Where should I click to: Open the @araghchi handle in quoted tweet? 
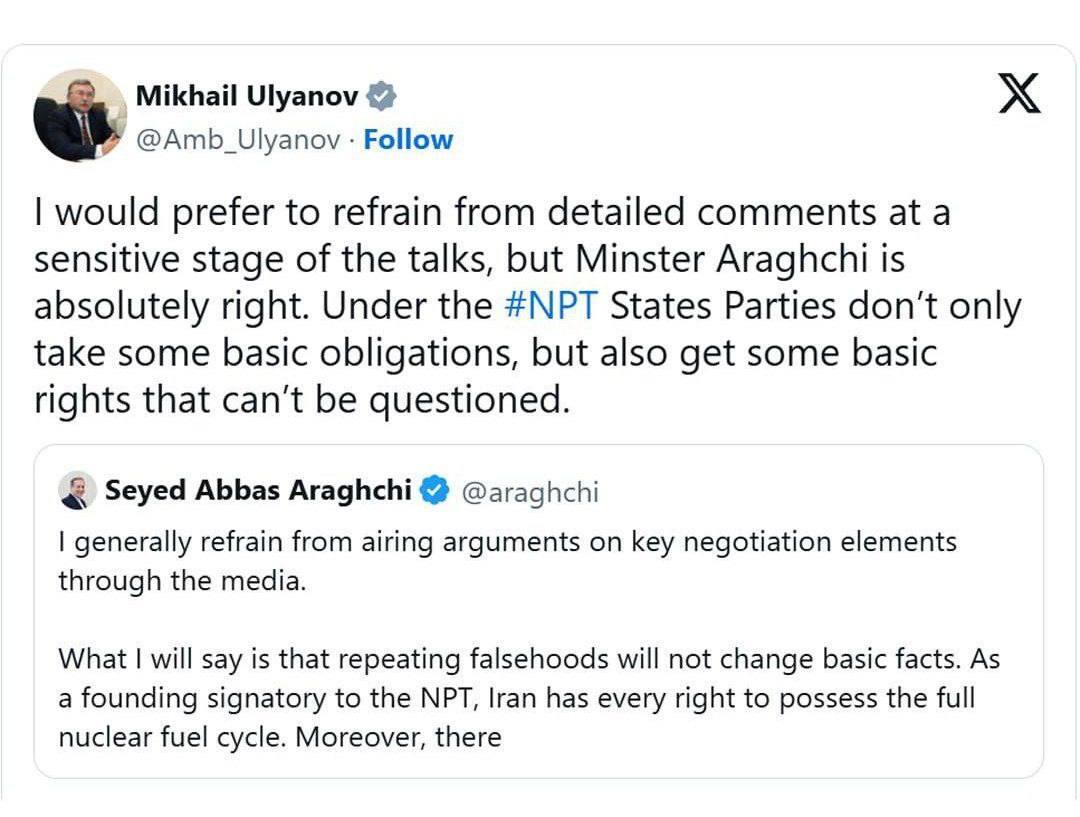click(529, 492)
